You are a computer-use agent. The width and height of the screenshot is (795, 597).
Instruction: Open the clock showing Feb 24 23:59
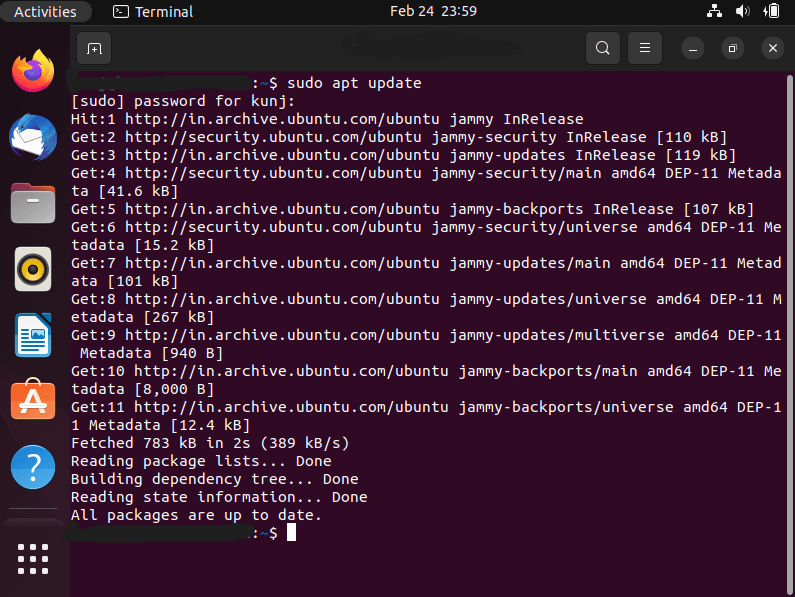coord(433,11)
